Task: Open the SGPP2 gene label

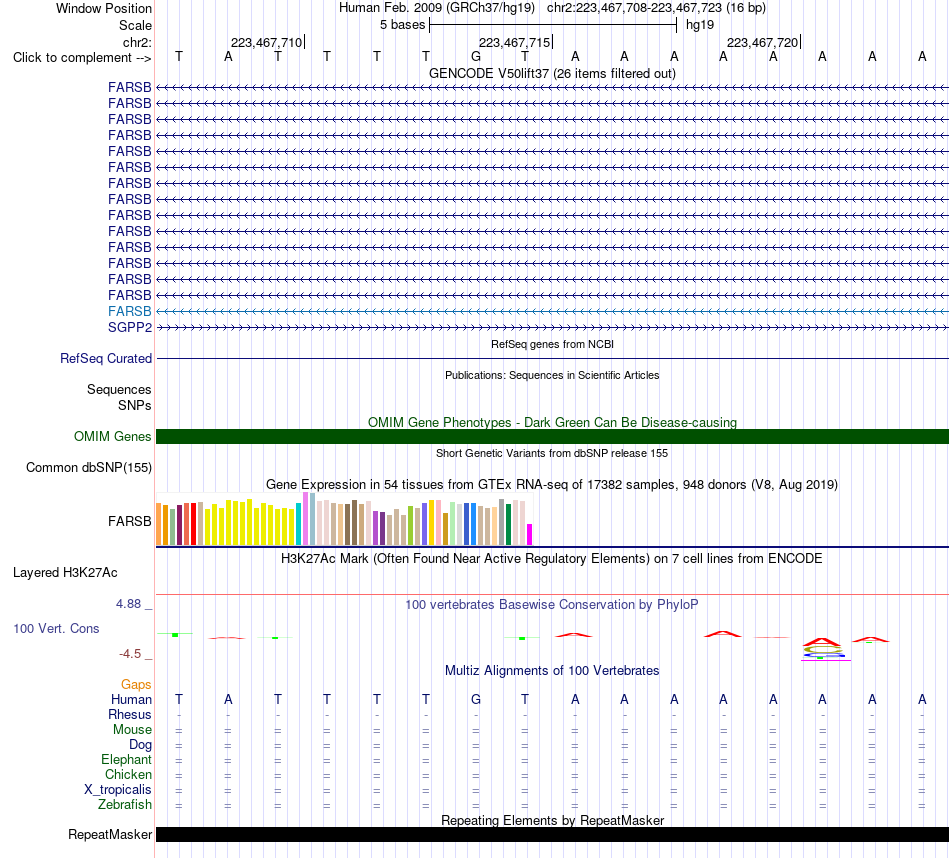Action: (130, 327)
